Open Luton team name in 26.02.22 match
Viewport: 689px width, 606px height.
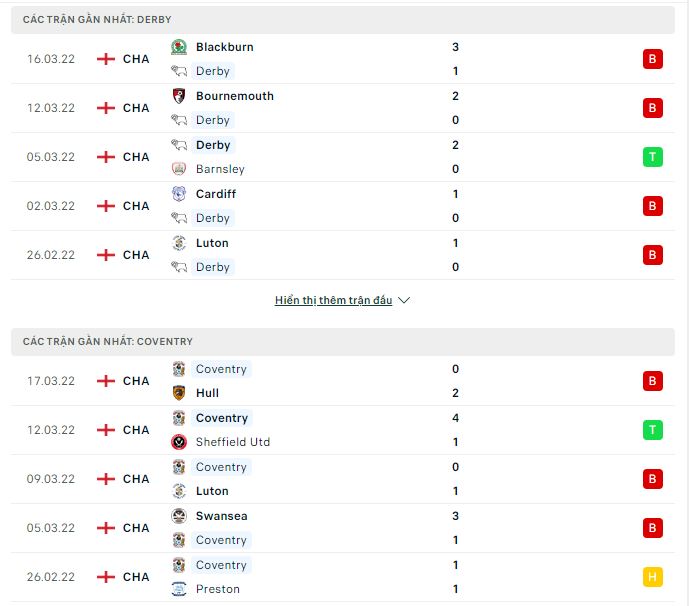(212, 243)
